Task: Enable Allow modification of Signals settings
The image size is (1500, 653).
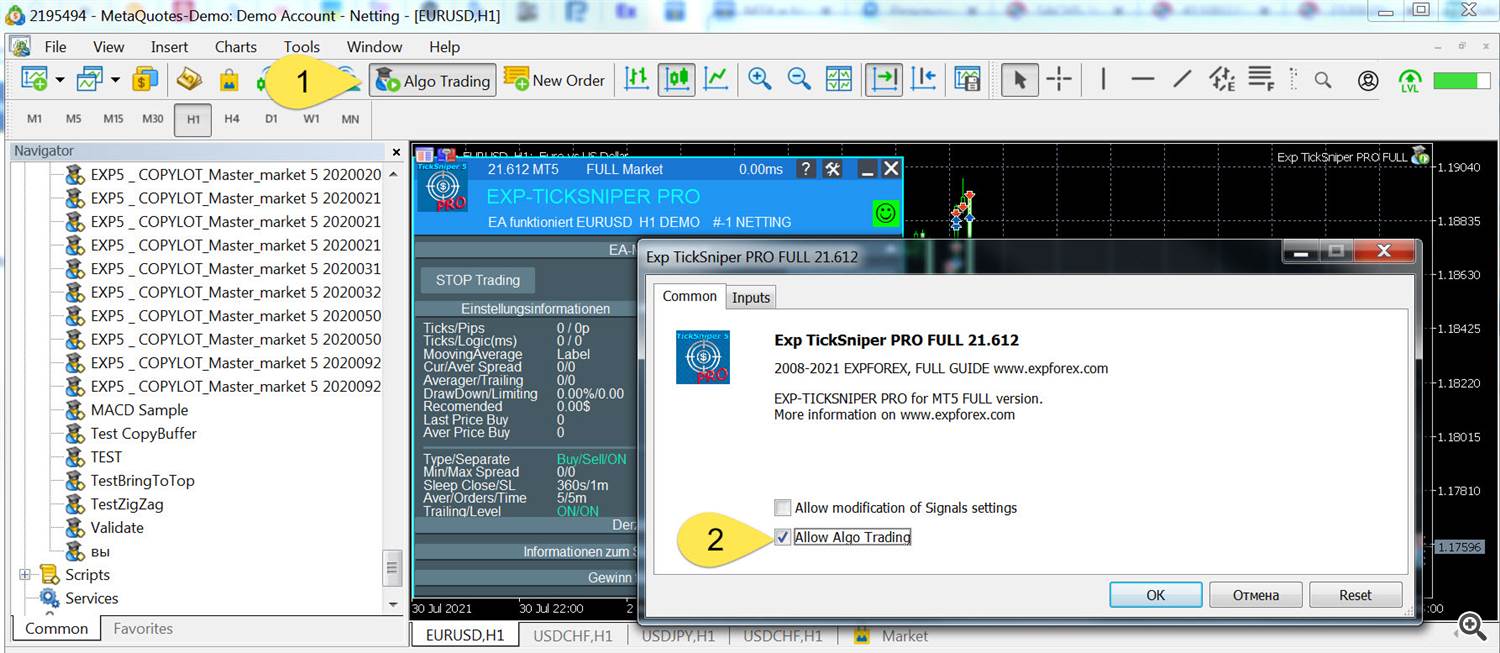Action: coord(783,508)
